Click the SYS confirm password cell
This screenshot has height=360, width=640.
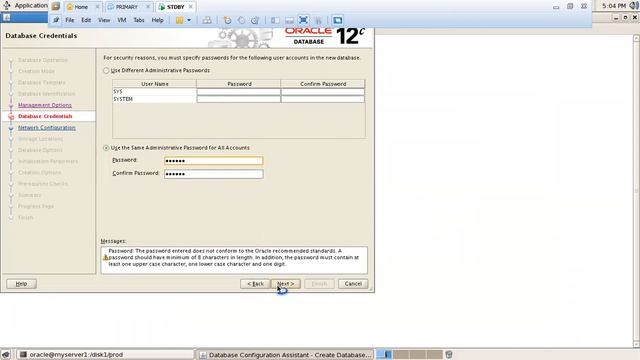pyautogui.click(x=322, y=92)
